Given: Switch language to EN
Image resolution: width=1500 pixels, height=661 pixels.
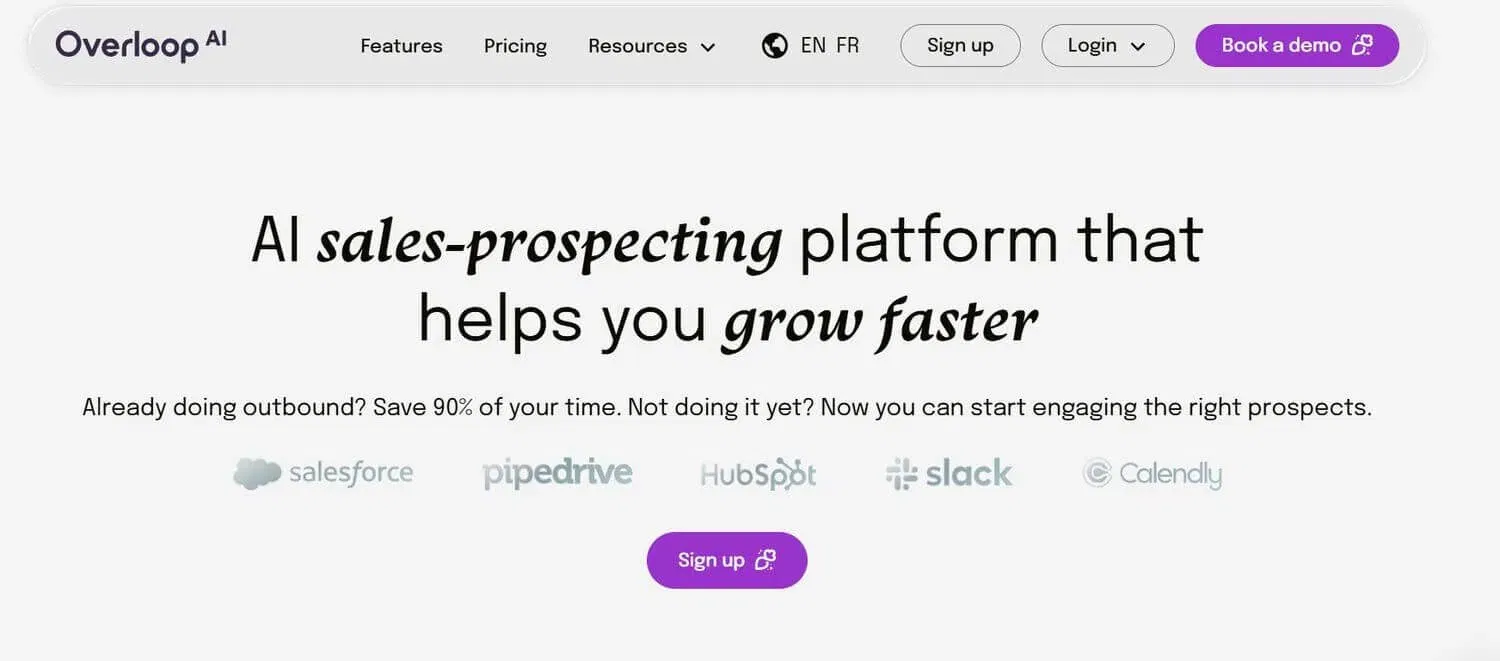Looking at the screenshot, I should pos(813,46).
